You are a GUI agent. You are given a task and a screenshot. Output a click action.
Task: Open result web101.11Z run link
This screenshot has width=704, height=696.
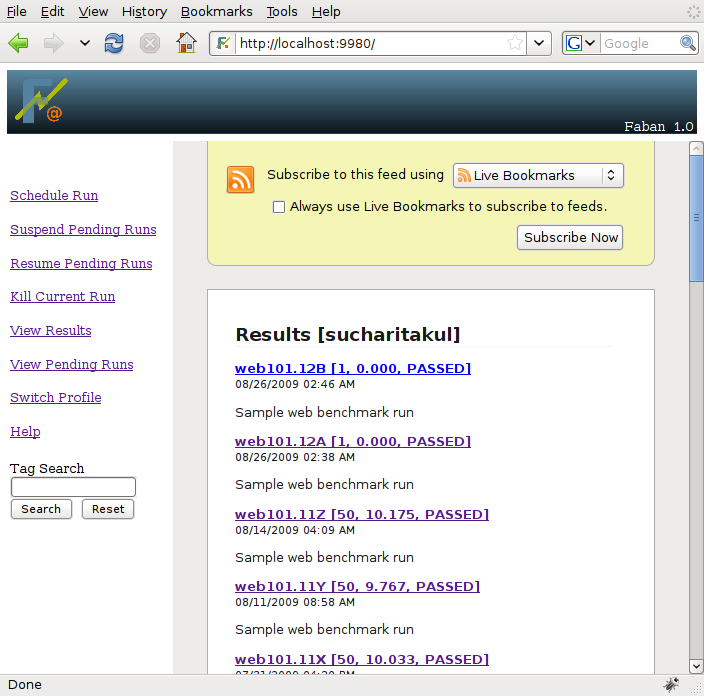click(362, 515)
